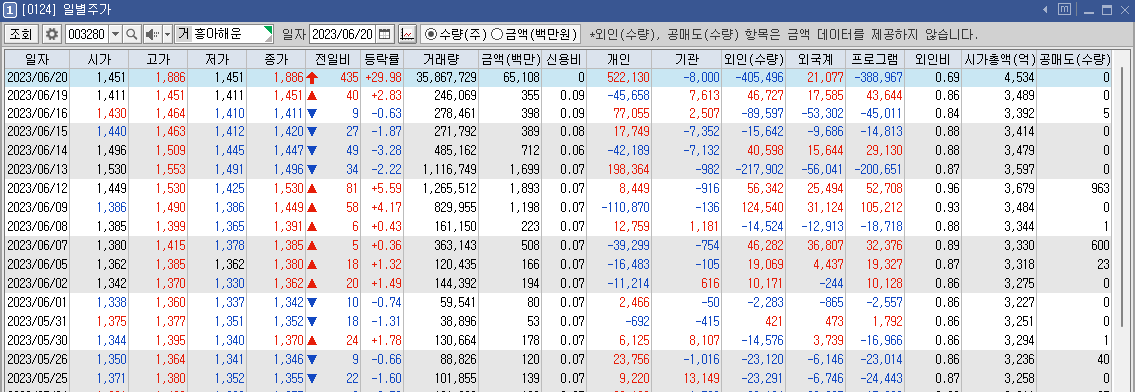Click the 'm' mode icon in title bar
The height and width of the screenshot is (392, 1135).
[x=1064, y=10]
